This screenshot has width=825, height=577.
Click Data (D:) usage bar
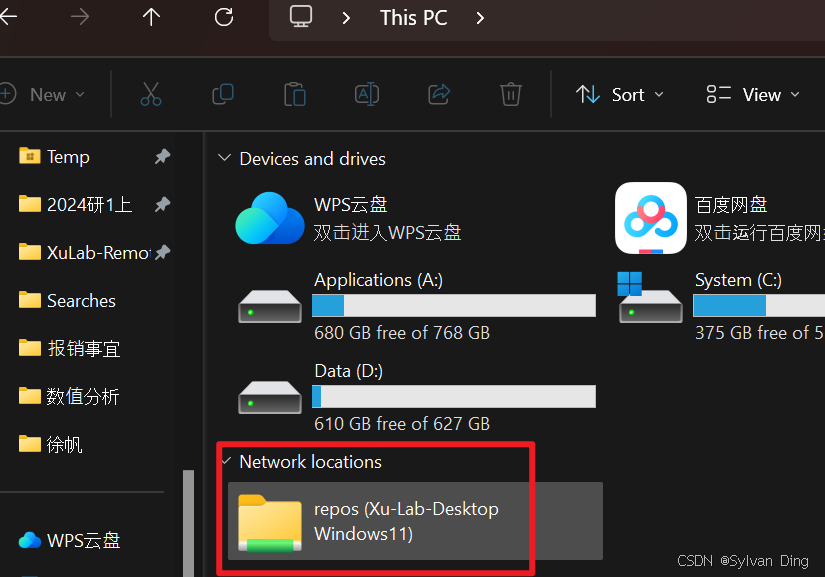click(454, 397)
